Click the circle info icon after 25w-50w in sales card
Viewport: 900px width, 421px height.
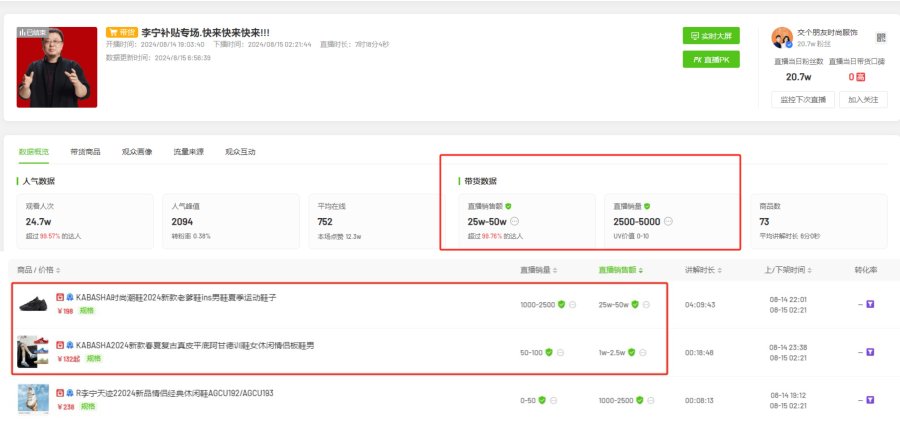(514, 221)
